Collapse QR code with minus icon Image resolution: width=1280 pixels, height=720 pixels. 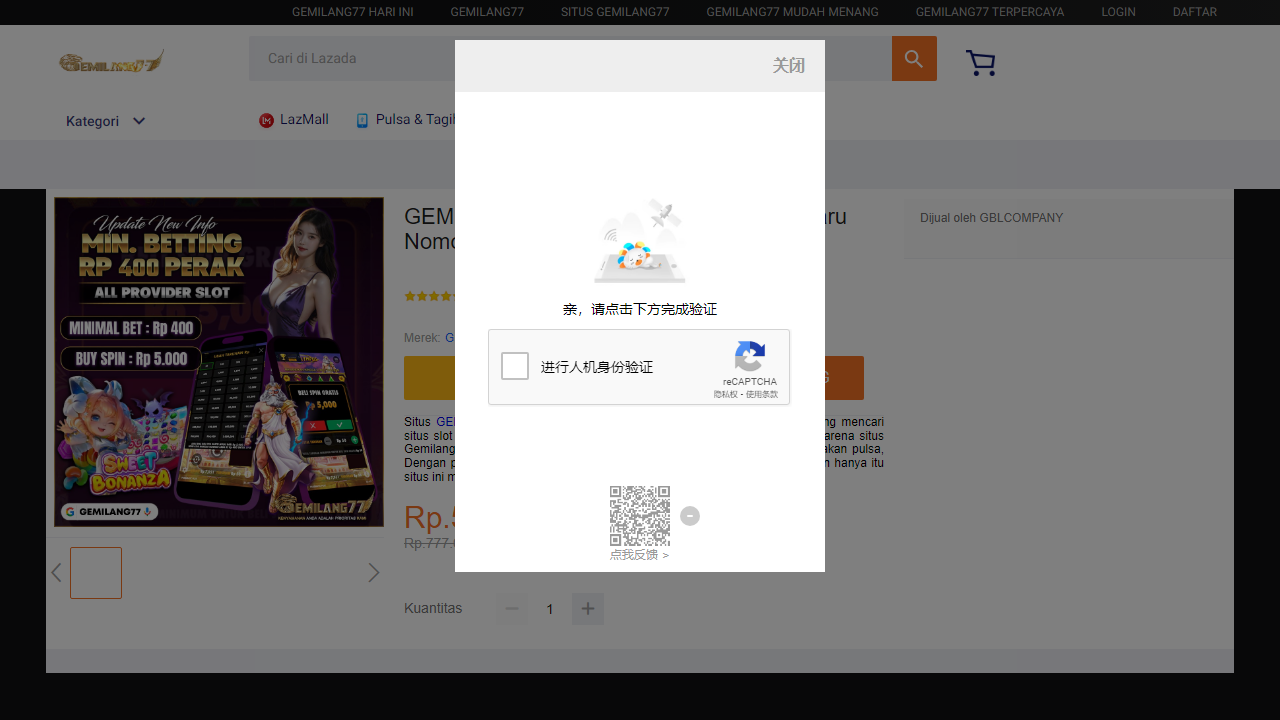(x=690, y=516)
